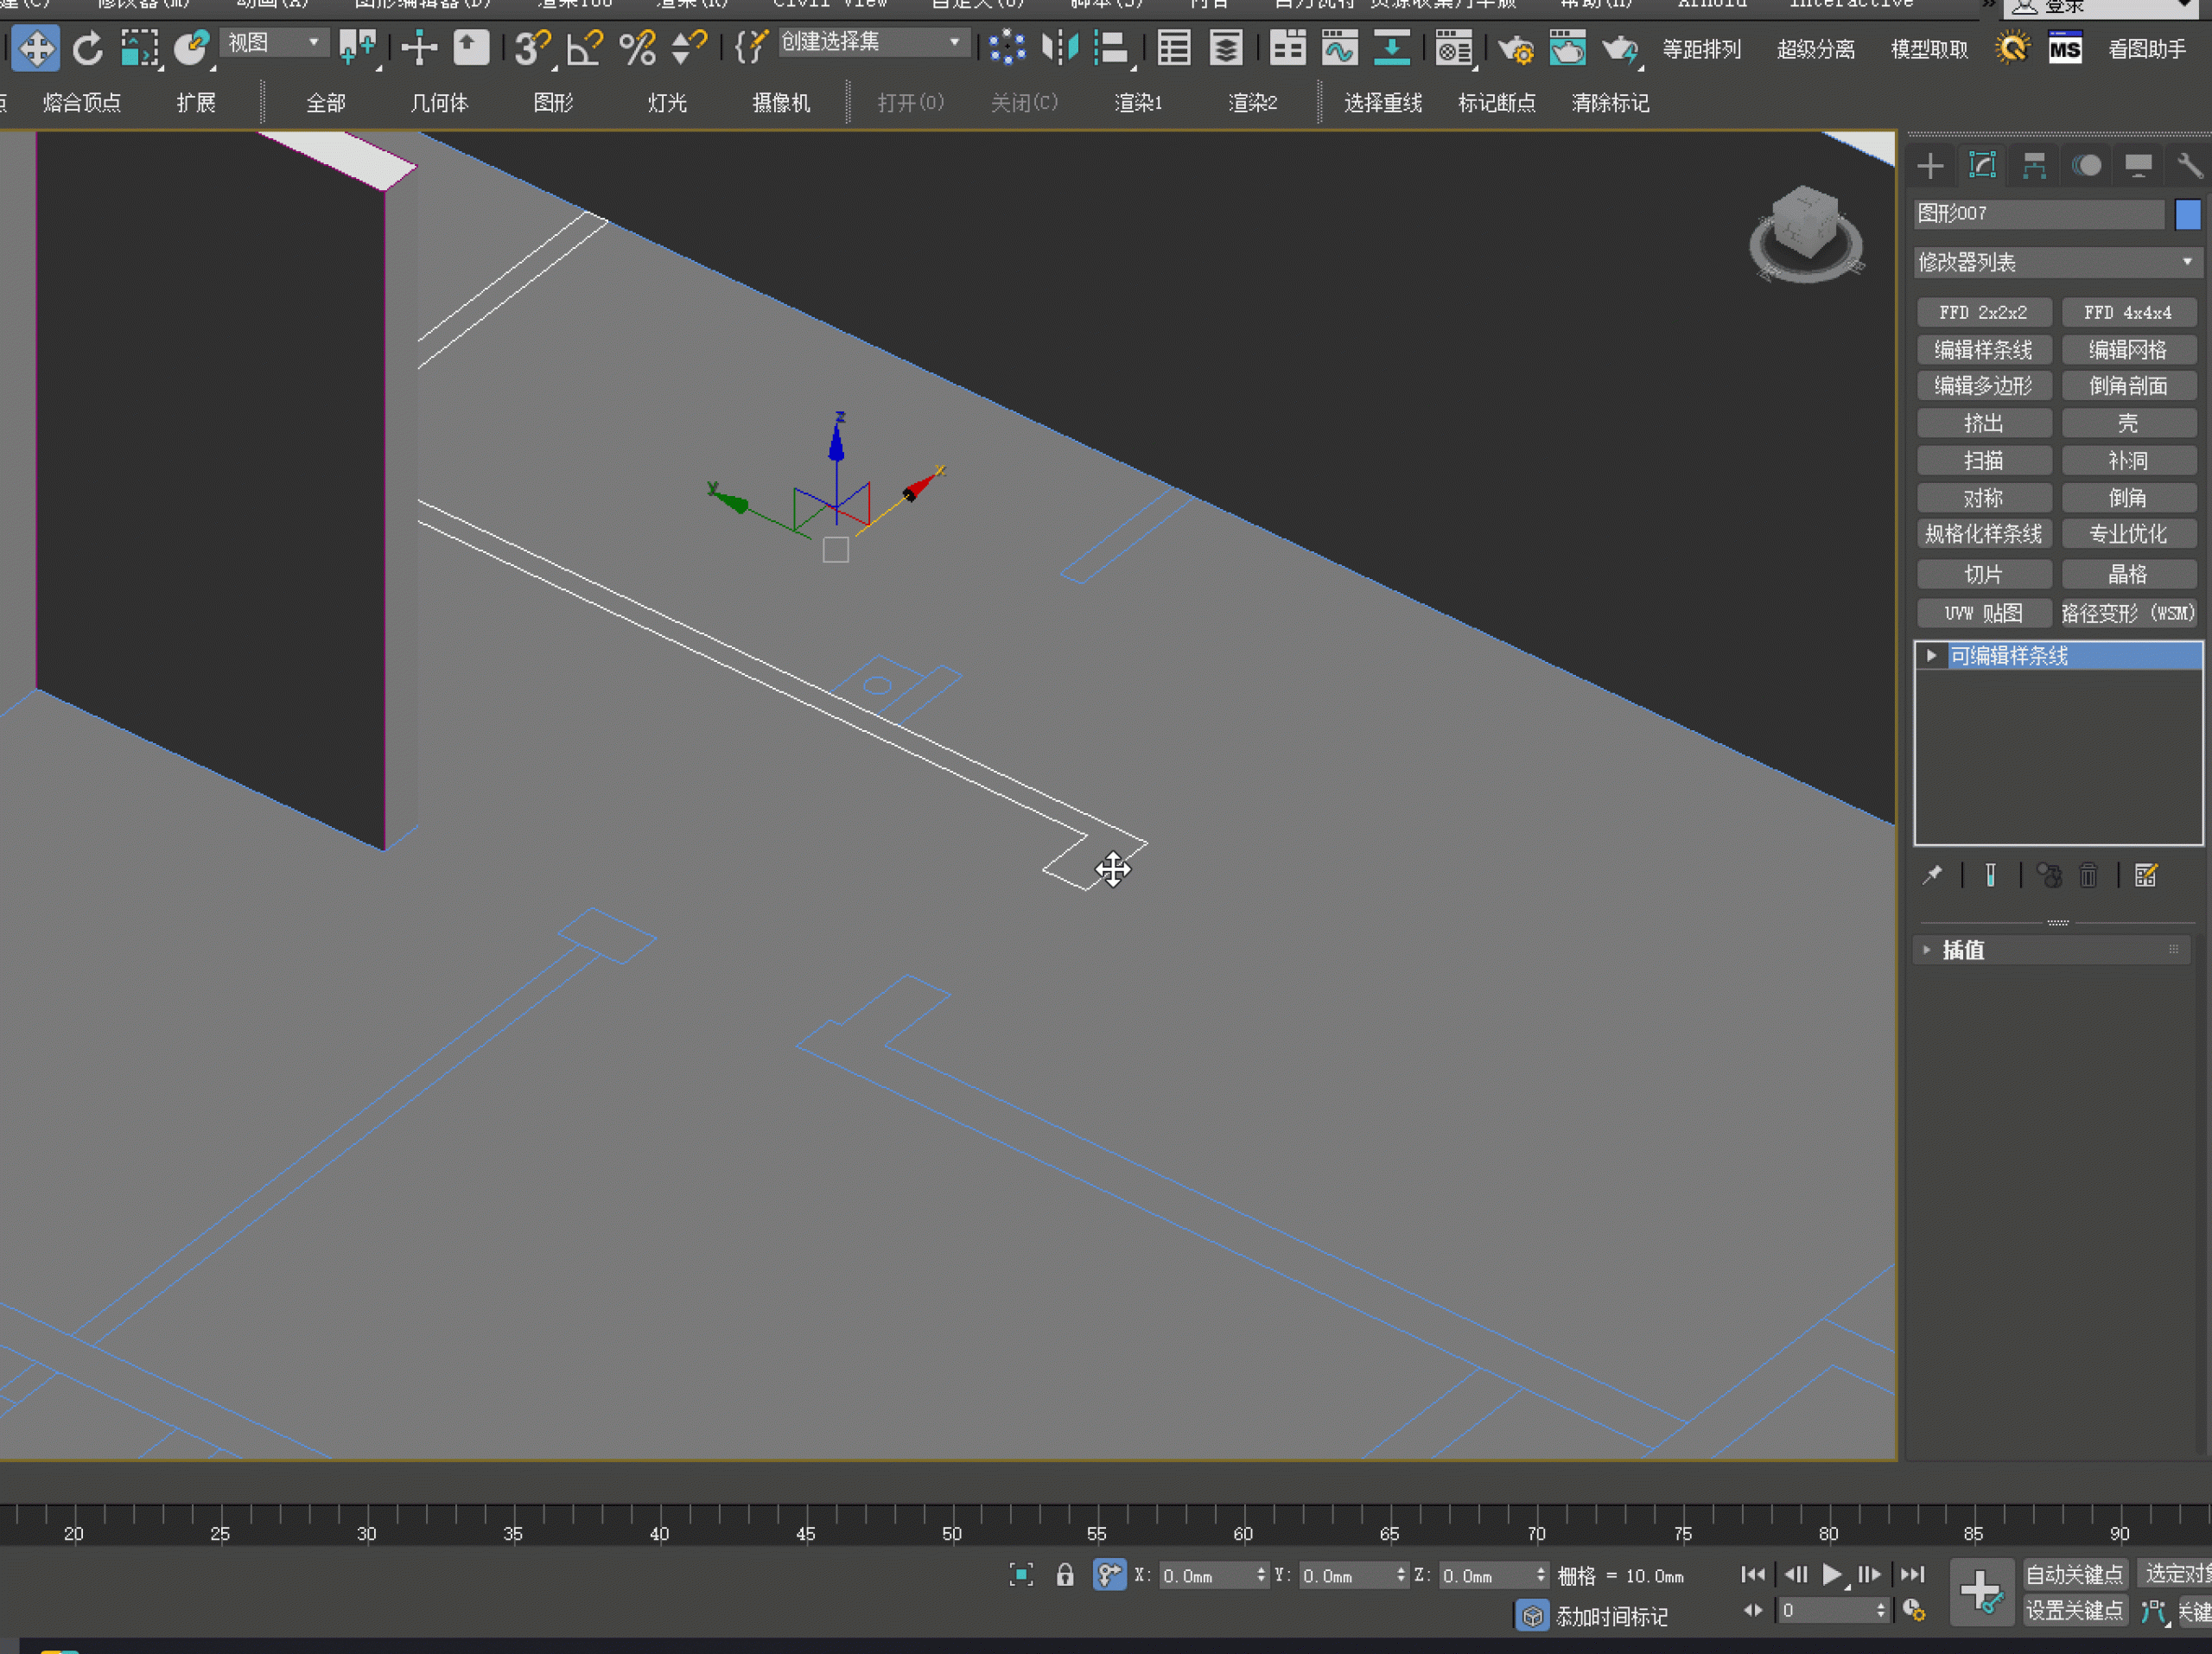Viewport: 2212px width, 1654px height.
Task: Activate the Rotate tool
Action: [x=88, y=48]
